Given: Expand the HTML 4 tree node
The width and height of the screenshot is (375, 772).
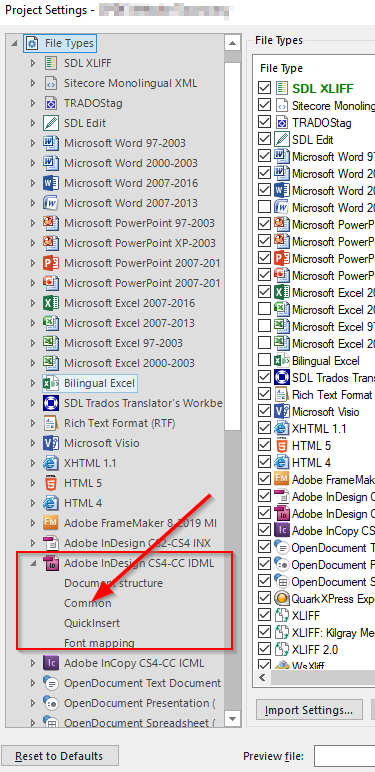Looking at the screenshot, I should [x=33, y=503].
